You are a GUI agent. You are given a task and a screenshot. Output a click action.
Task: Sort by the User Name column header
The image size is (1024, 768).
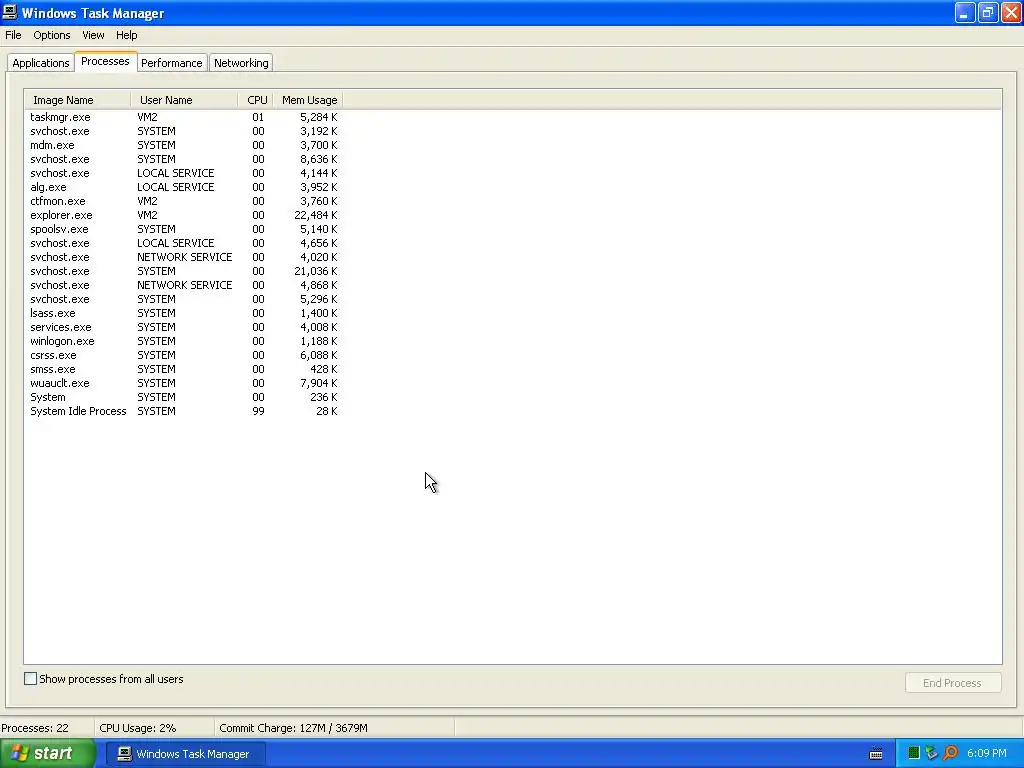pos(184,100)
